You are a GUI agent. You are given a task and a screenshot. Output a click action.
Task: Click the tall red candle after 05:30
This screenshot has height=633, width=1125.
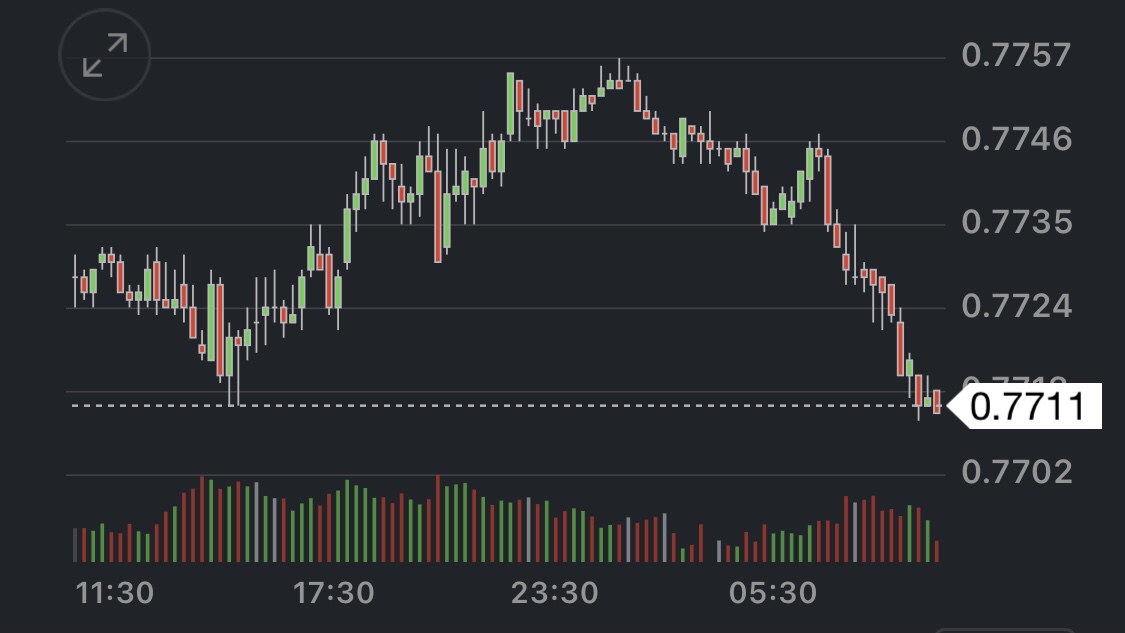827,188
